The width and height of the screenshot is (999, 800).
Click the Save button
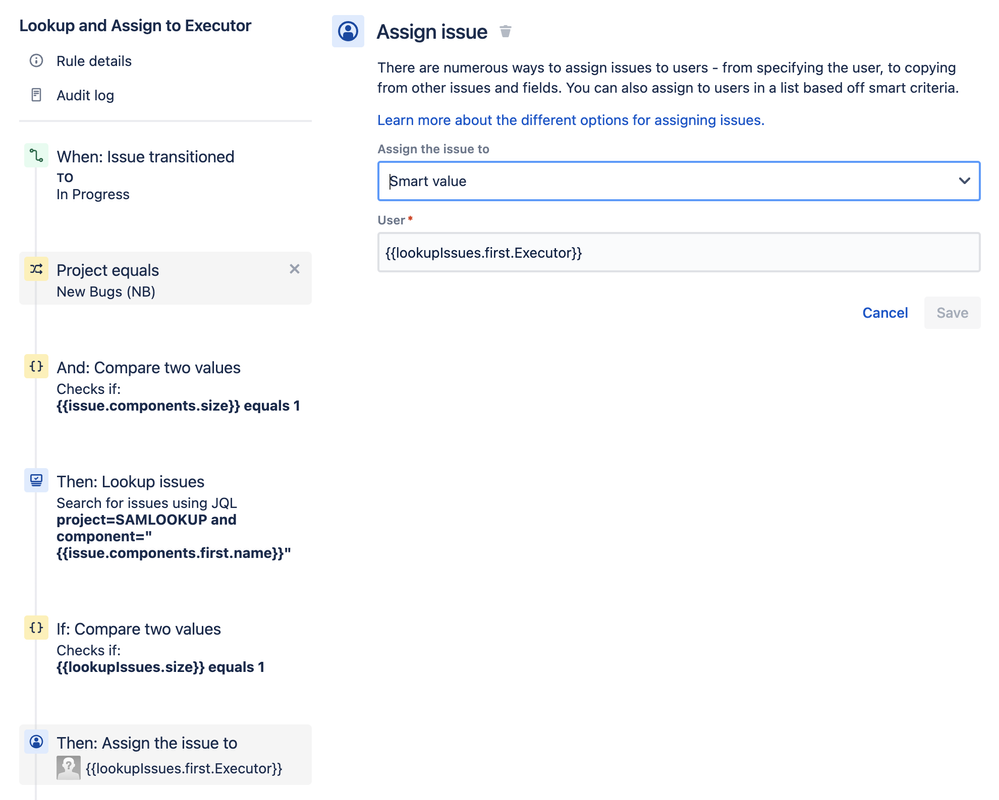point(951,313)
